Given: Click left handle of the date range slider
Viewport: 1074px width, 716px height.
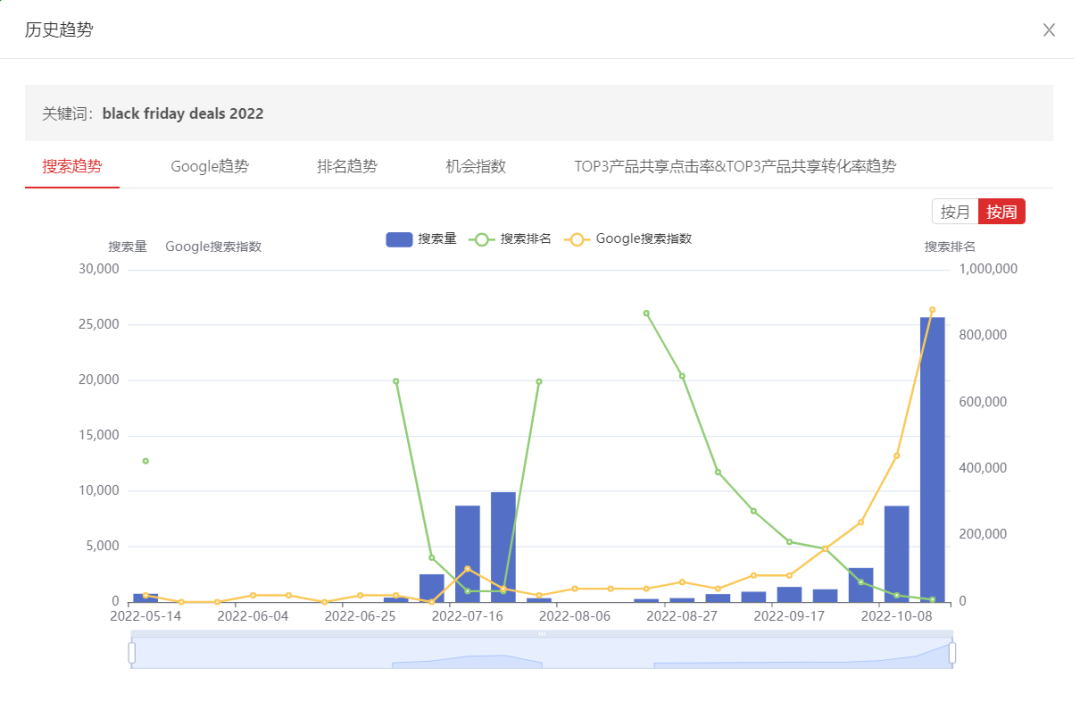Looking at the screenshot, I should click(x=132, y=653).
